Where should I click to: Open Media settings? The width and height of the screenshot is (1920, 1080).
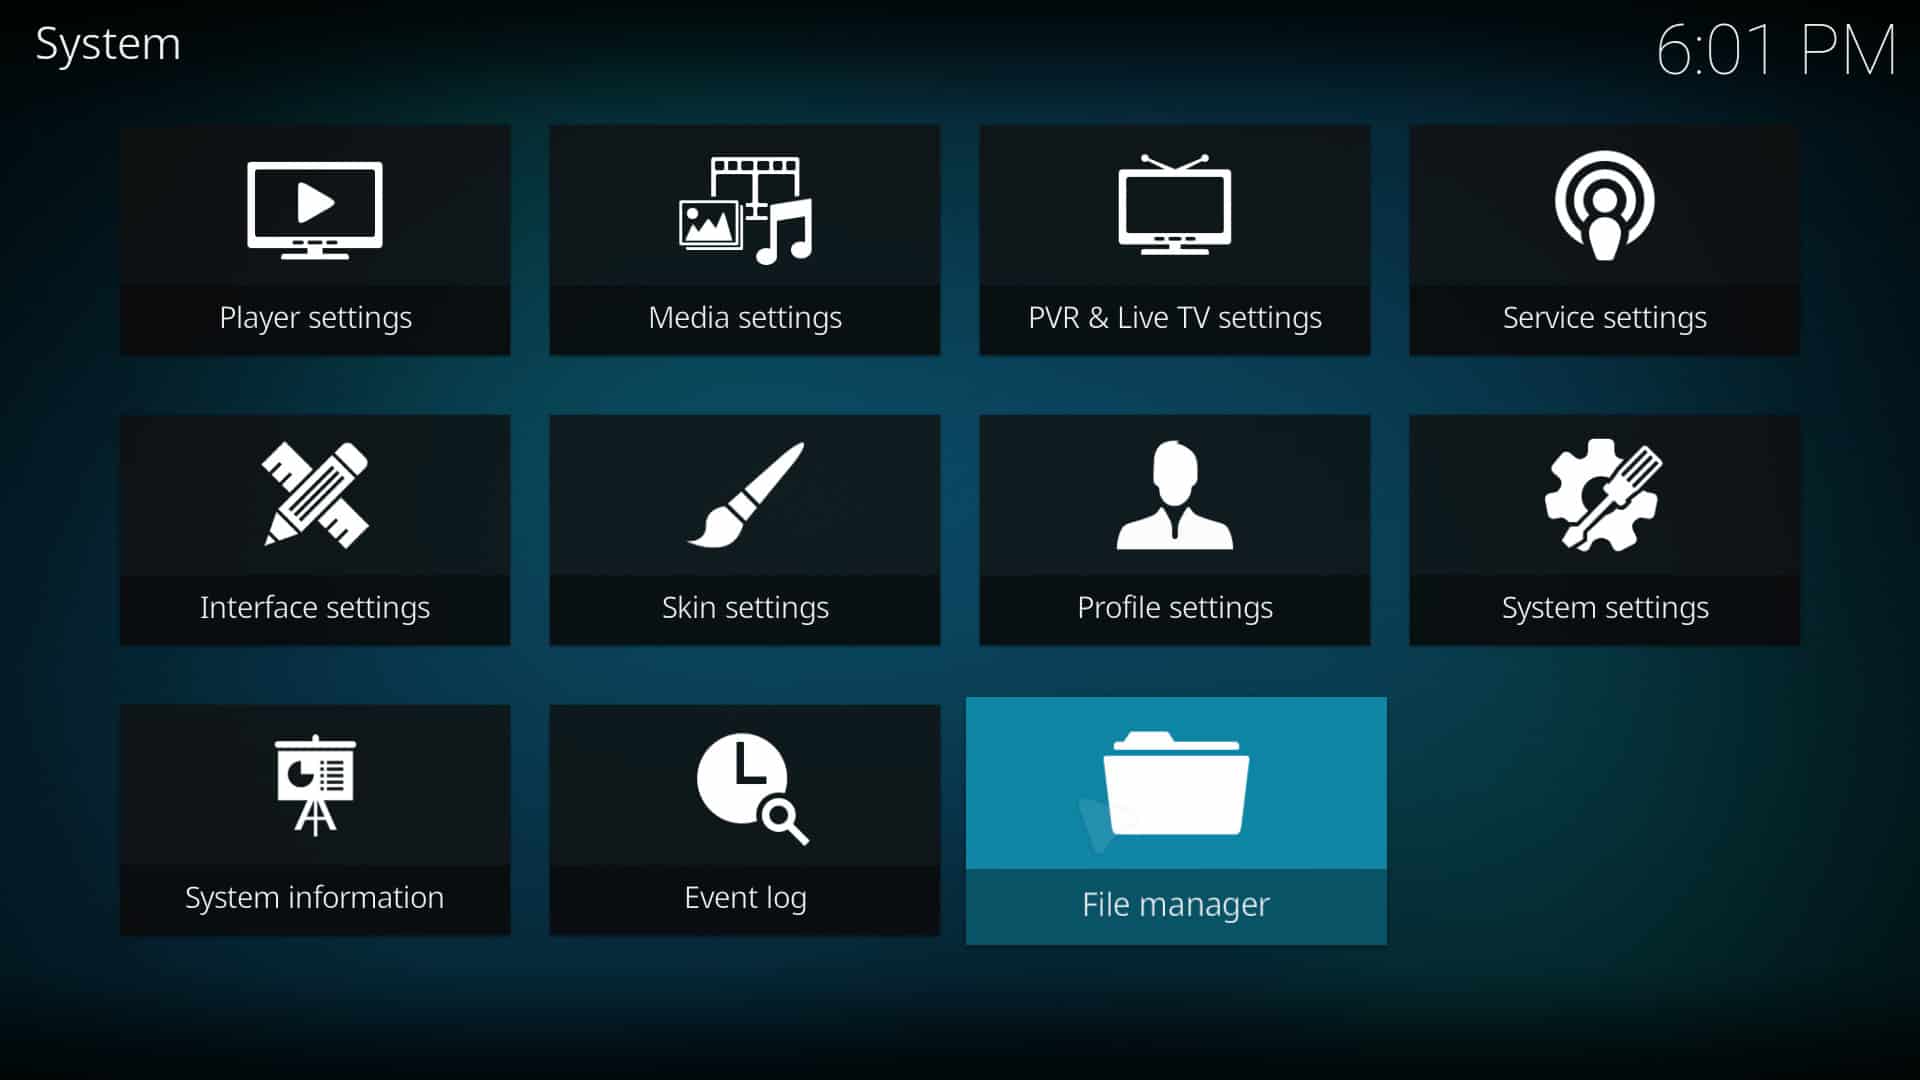745,240
